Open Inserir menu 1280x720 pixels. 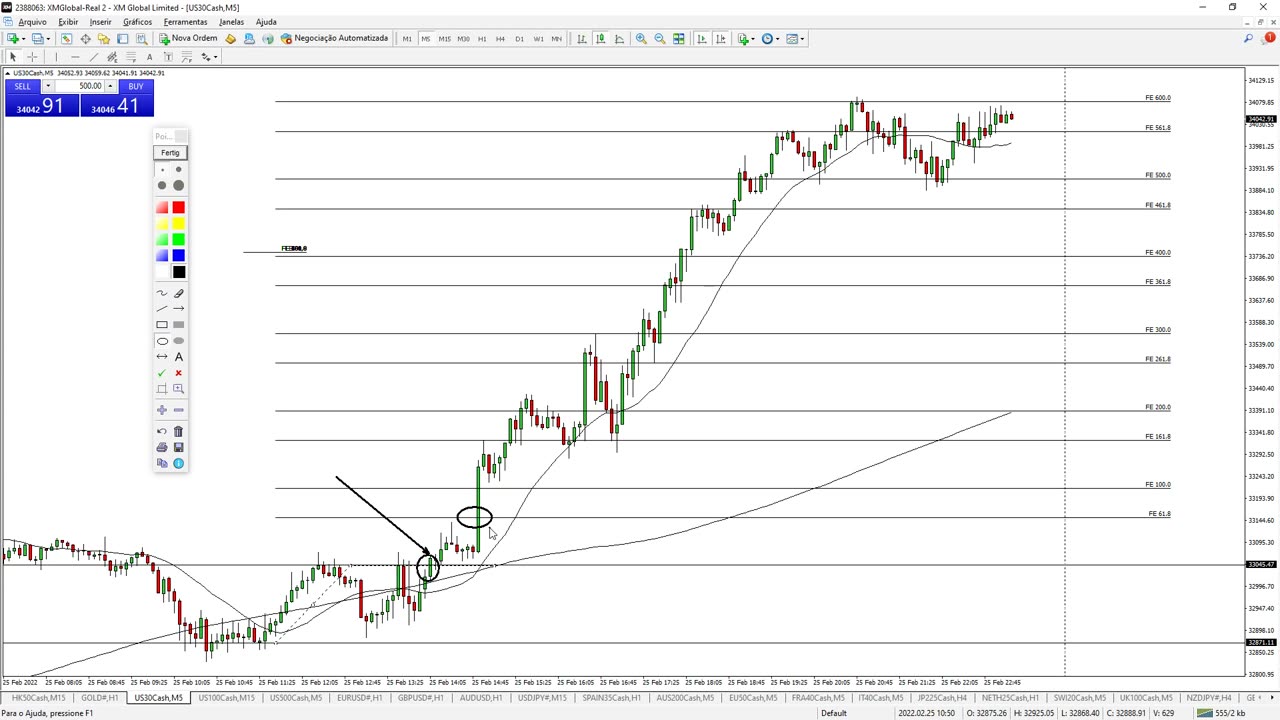[x=101, y=22]
